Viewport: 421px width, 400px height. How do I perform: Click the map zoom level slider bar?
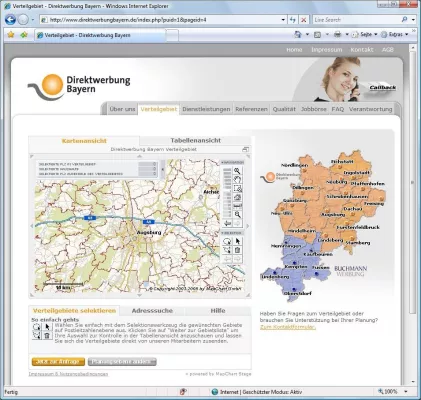click(227, 192)
